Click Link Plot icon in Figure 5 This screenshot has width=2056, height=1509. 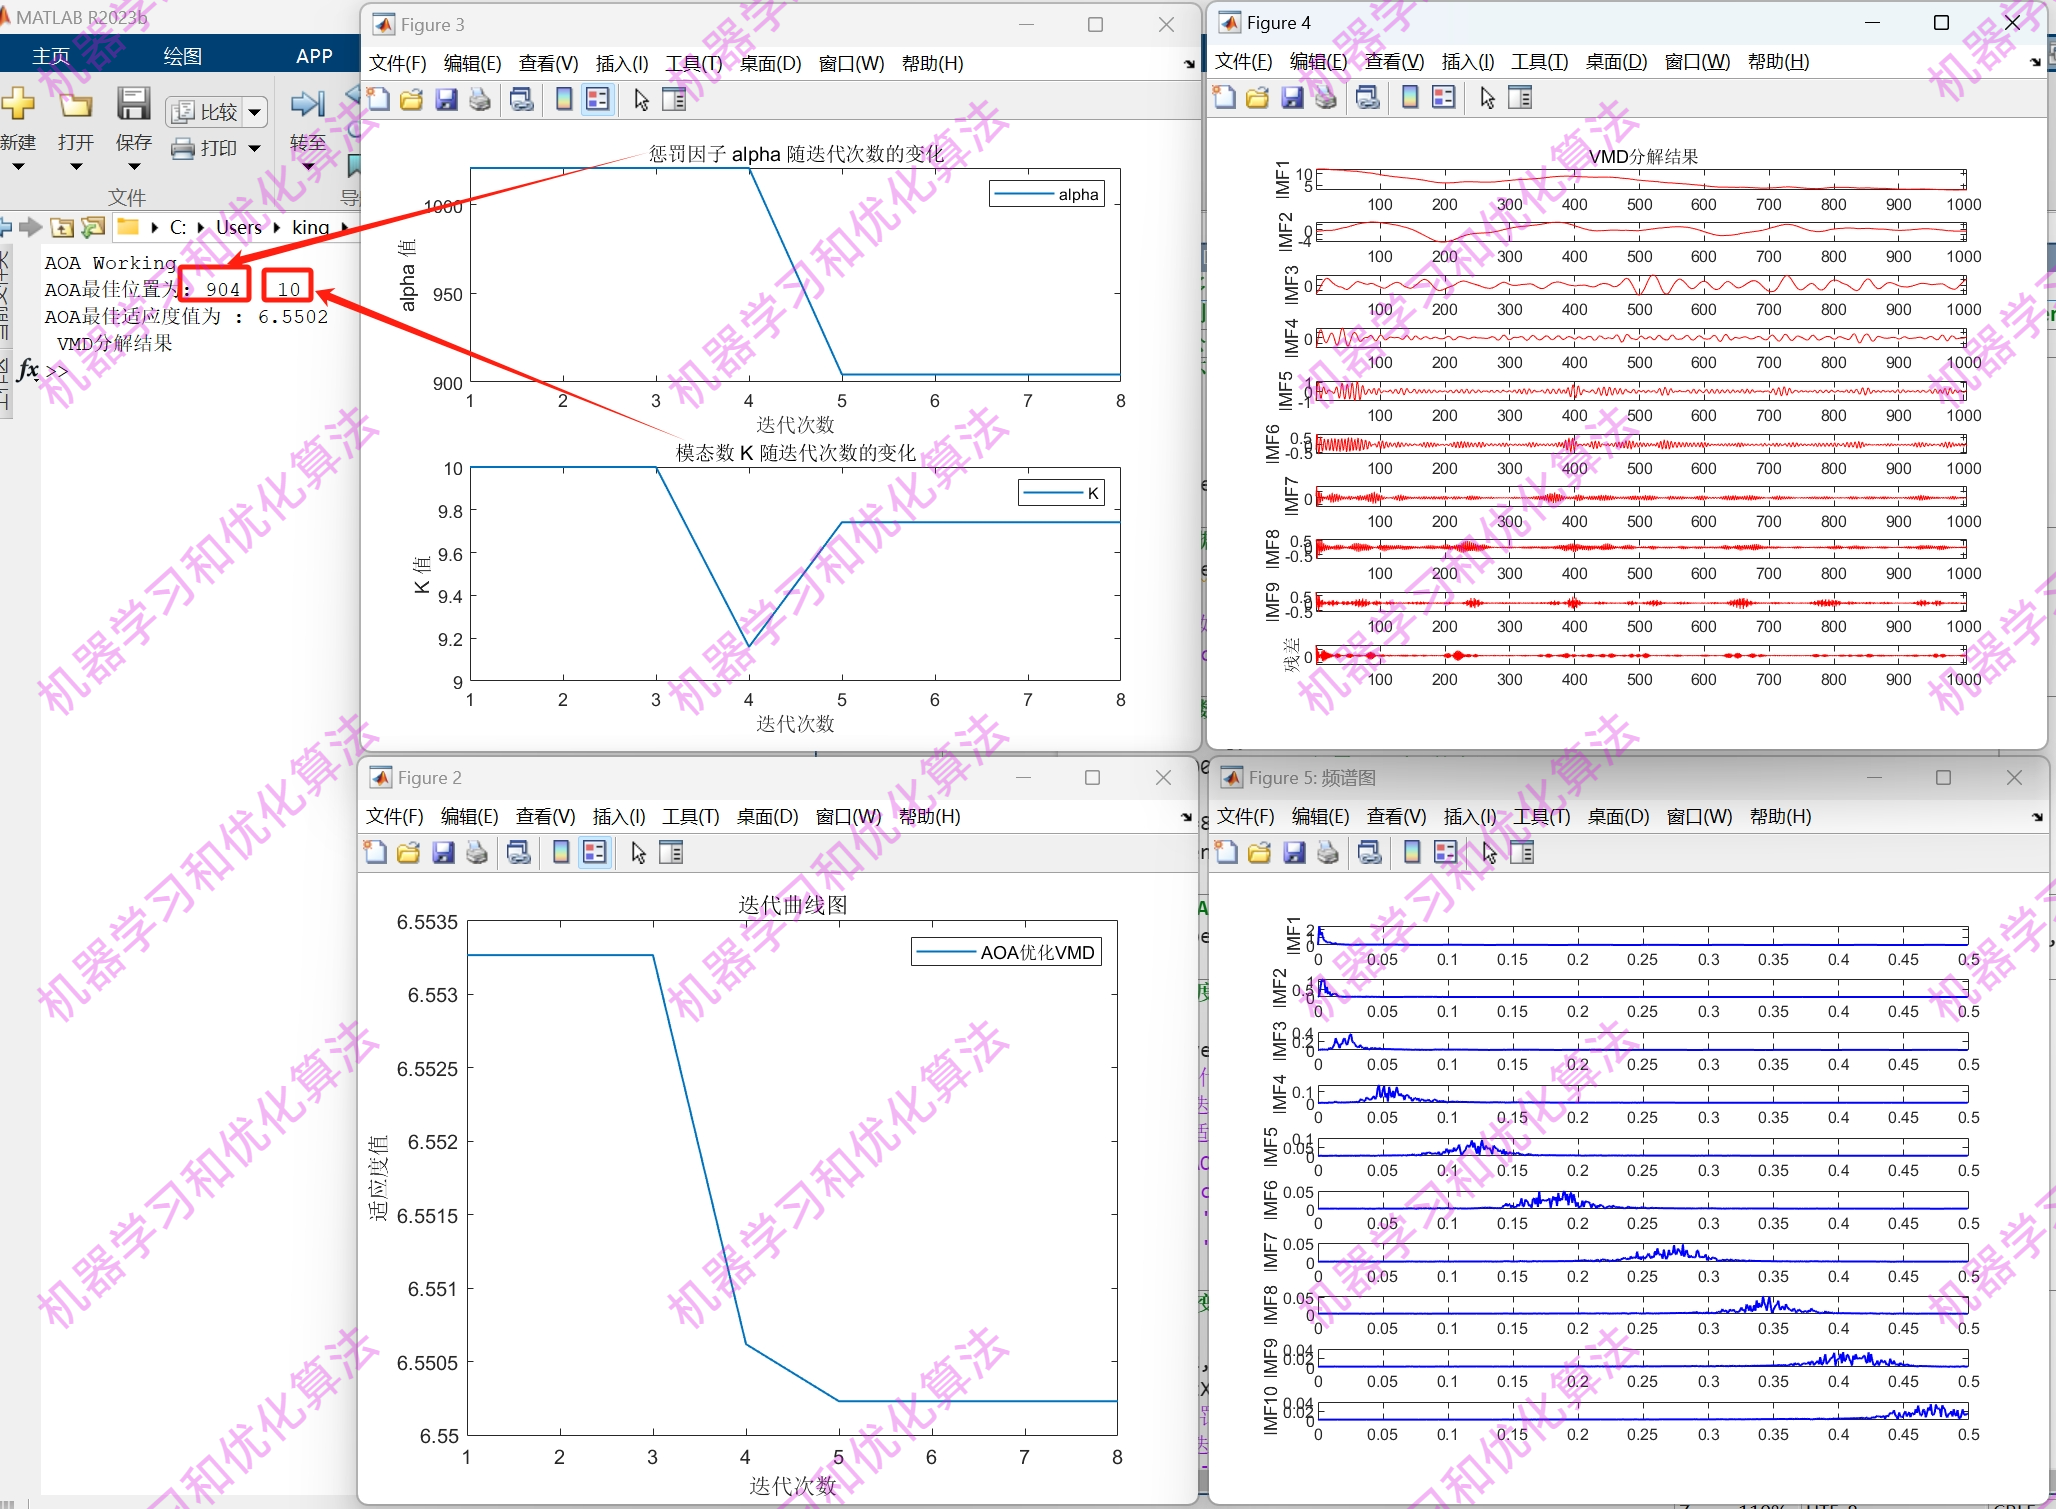click(x=1370, y=853)
